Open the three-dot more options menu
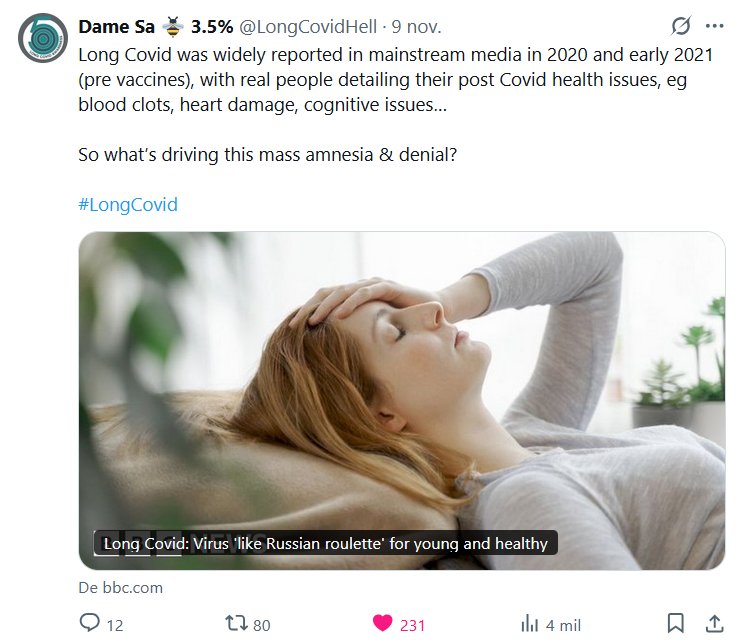740x640 pixels. click(714, 26)
